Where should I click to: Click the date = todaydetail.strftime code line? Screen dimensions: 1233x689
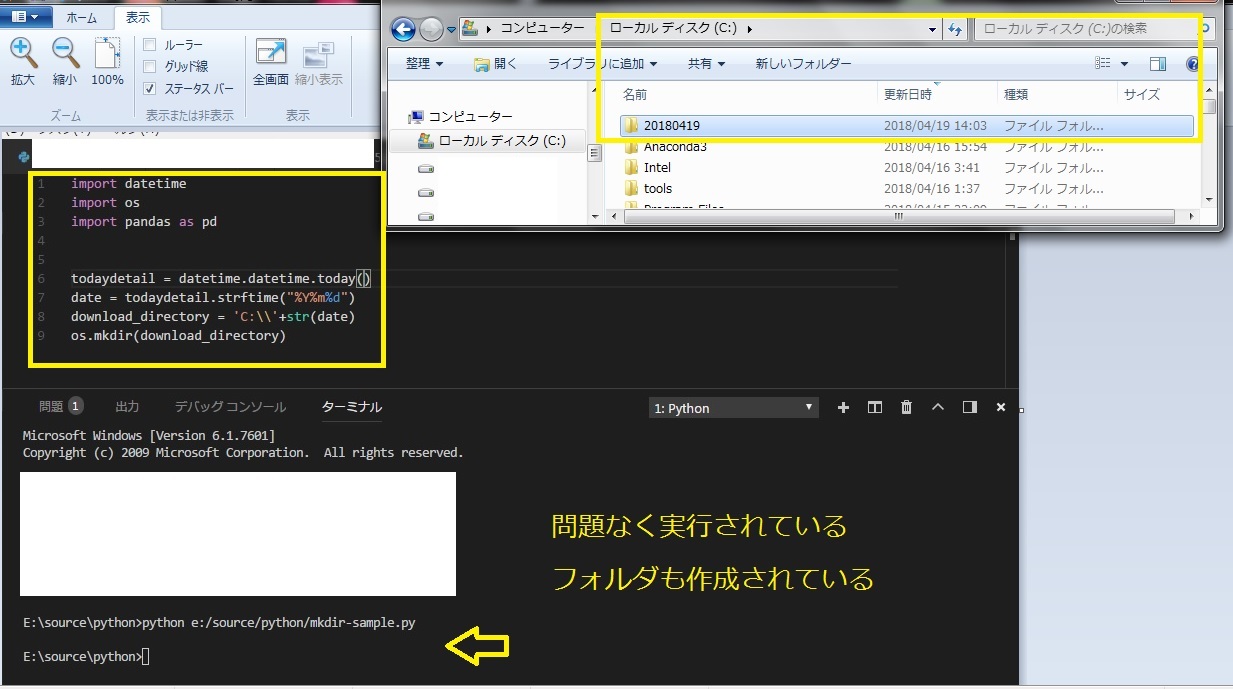click(x=213, y=298)
